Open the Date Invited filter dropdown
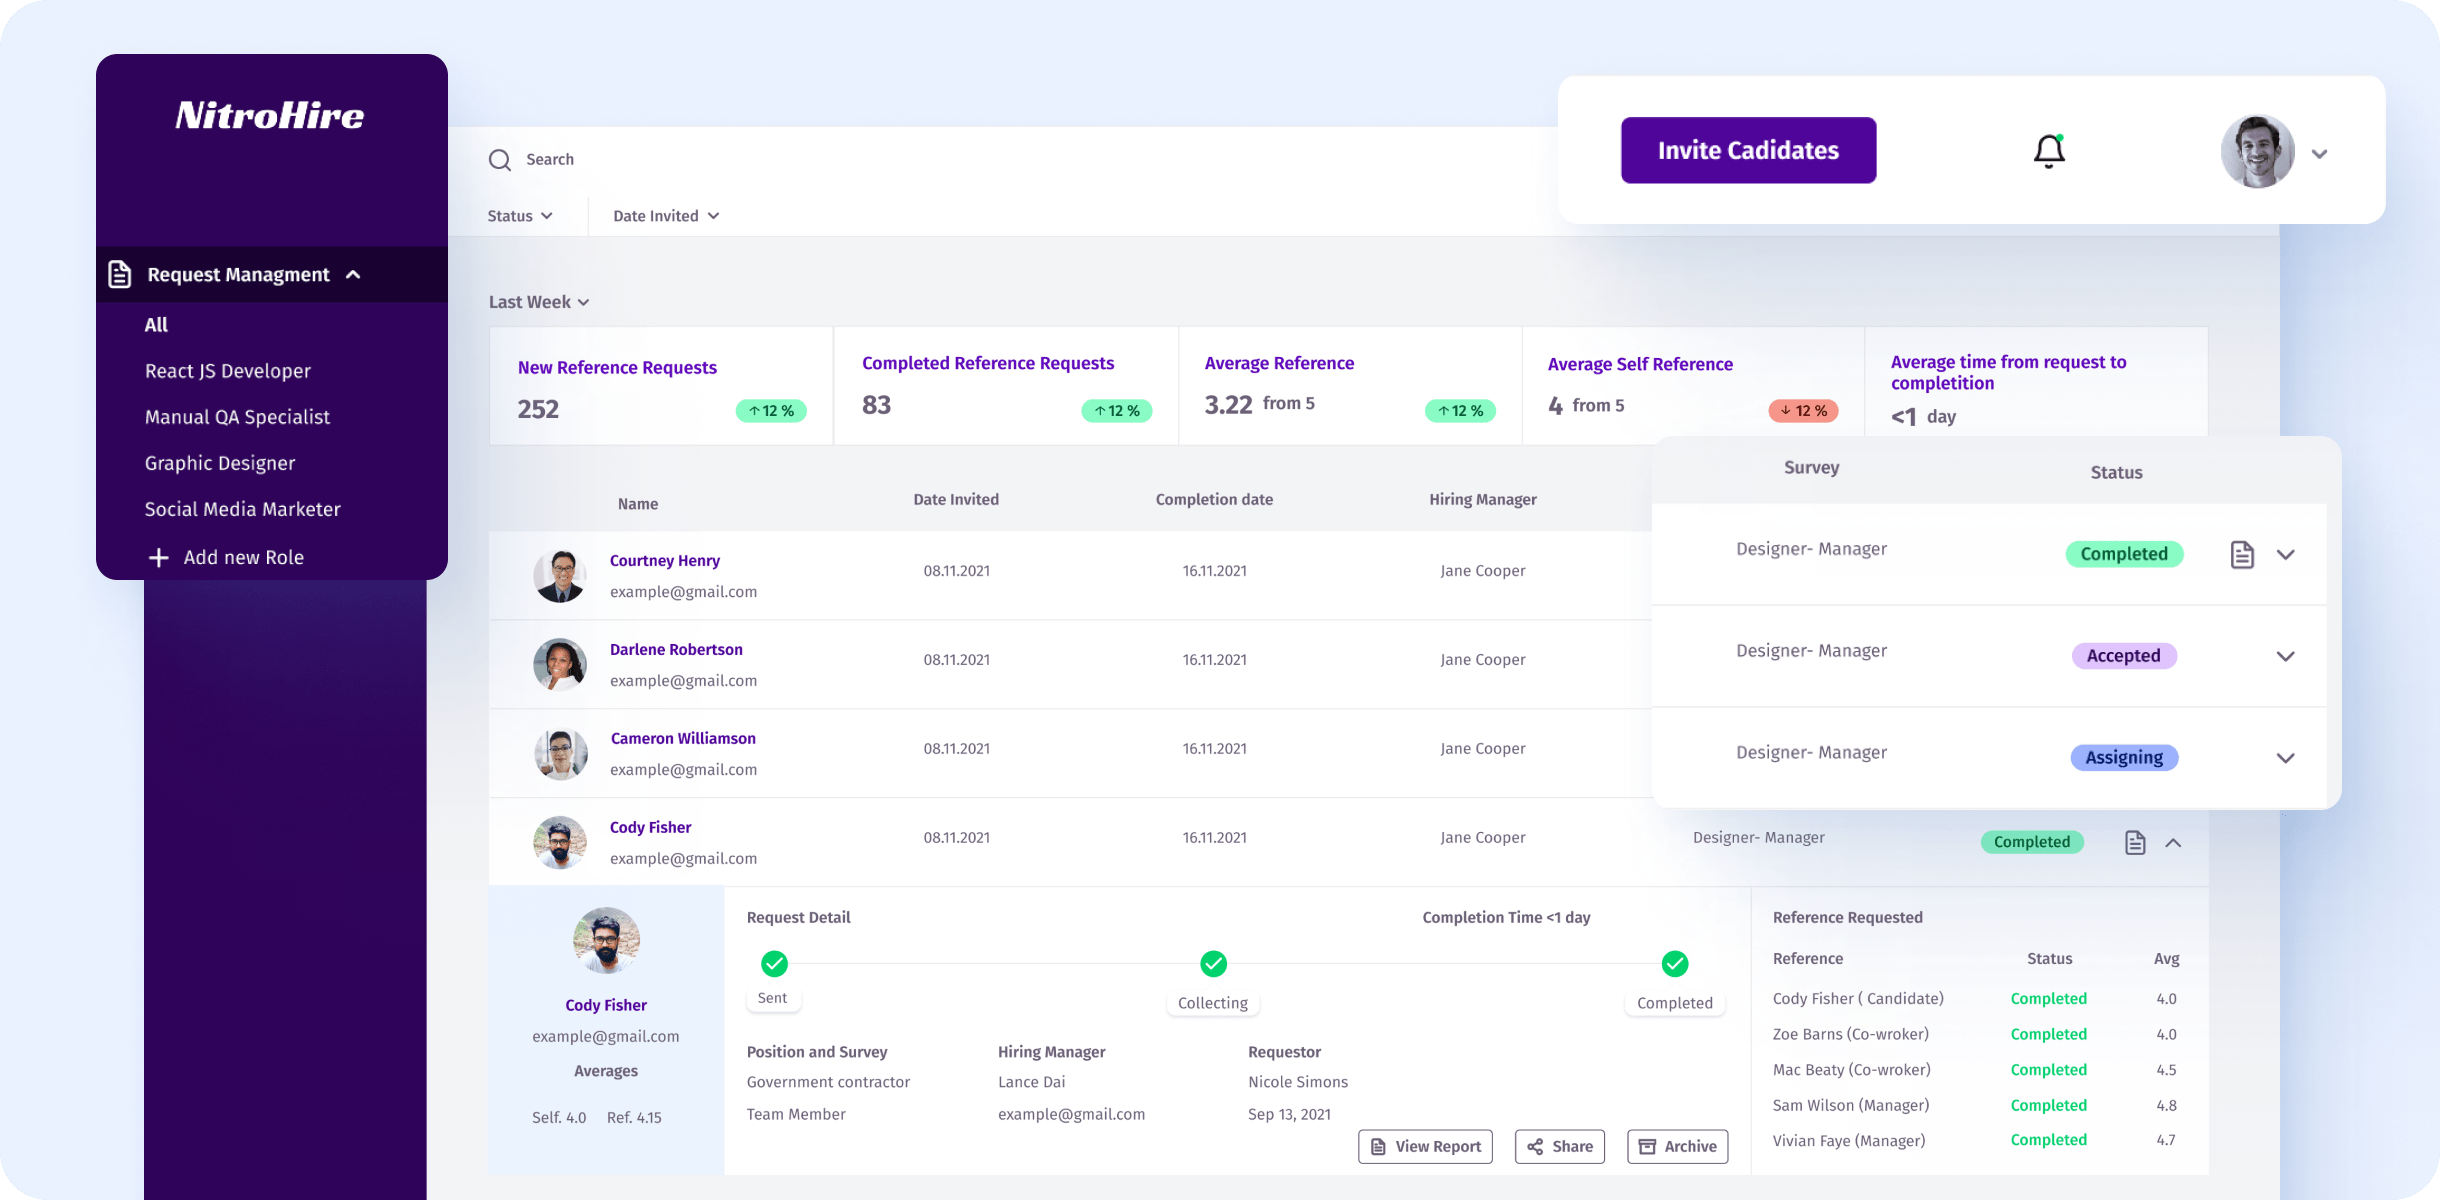The height and width of the screenshot is (1200, 2440). click(x=665, y=216)
